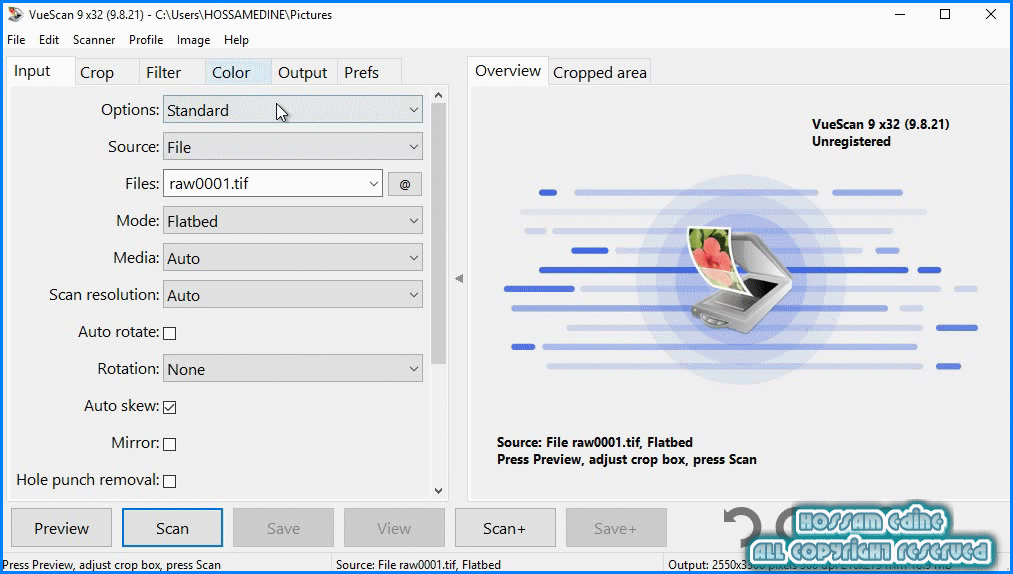Uncheck the Auto skew checkbox

point(169,407)
